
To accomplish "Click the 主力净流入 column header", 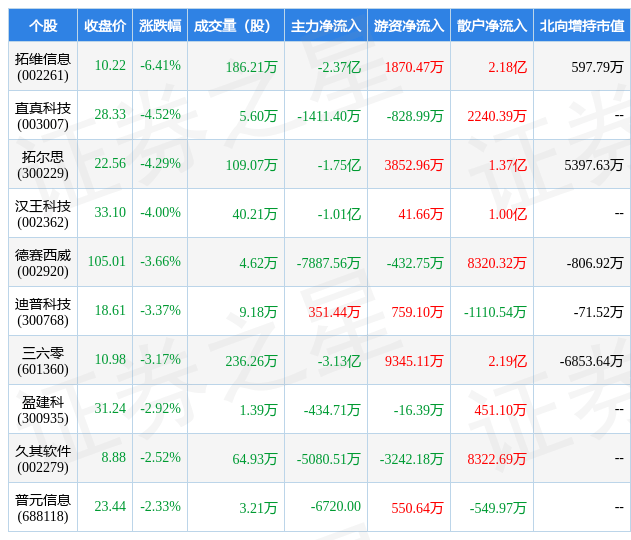I will click(326, 26).
